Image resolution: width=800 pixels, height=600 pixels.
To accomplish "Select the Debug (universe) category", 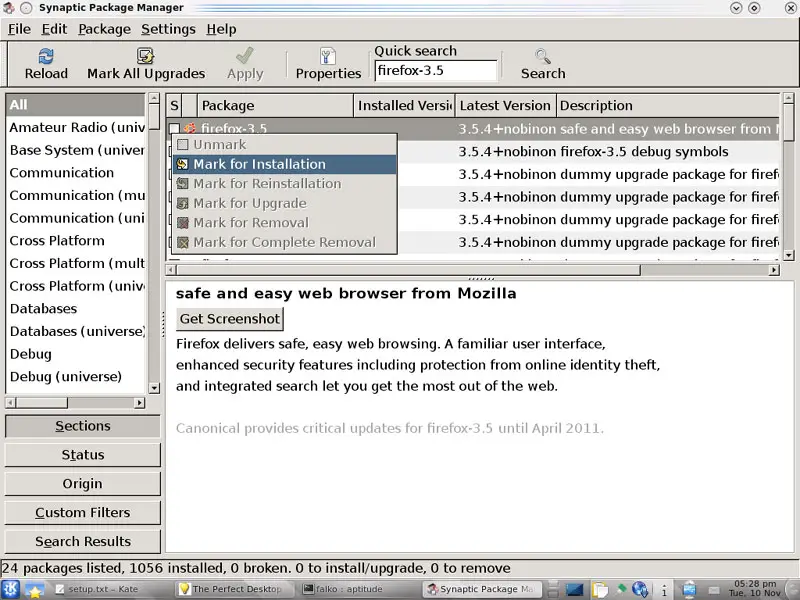I will pos(76,377).
